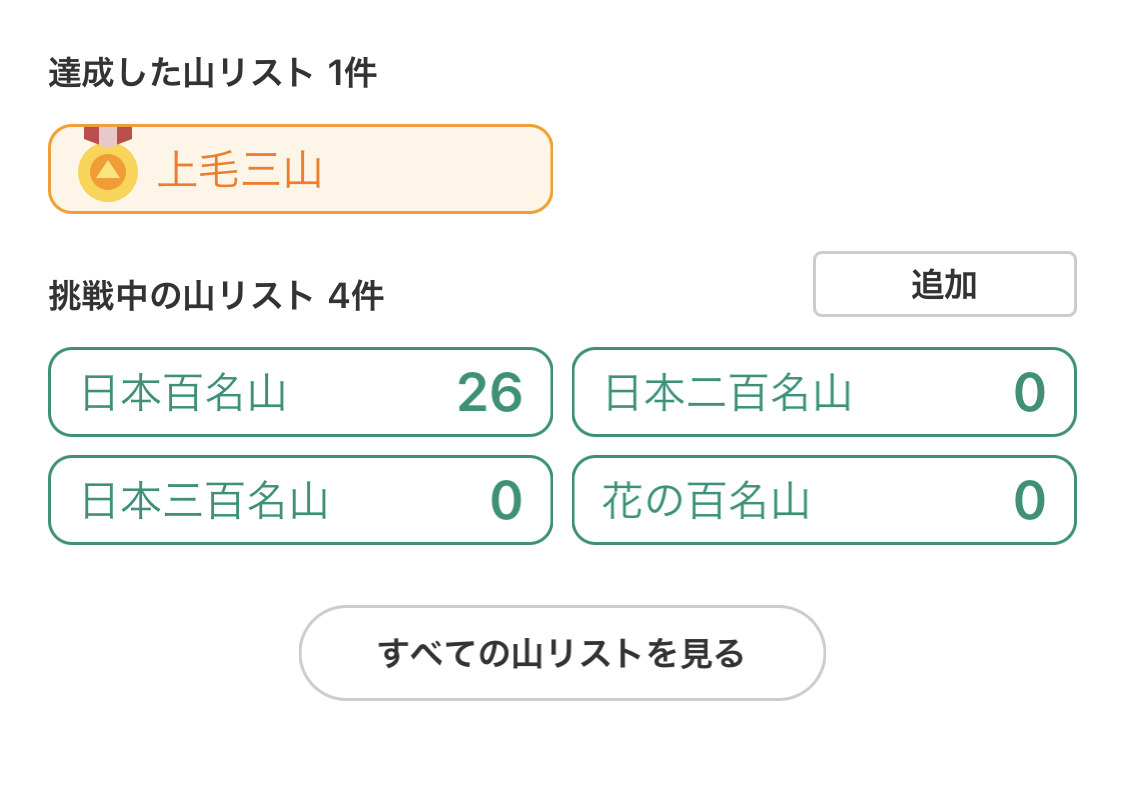
Task: Click the 26 count on 日本百名山 card
Action: (490, 392)
